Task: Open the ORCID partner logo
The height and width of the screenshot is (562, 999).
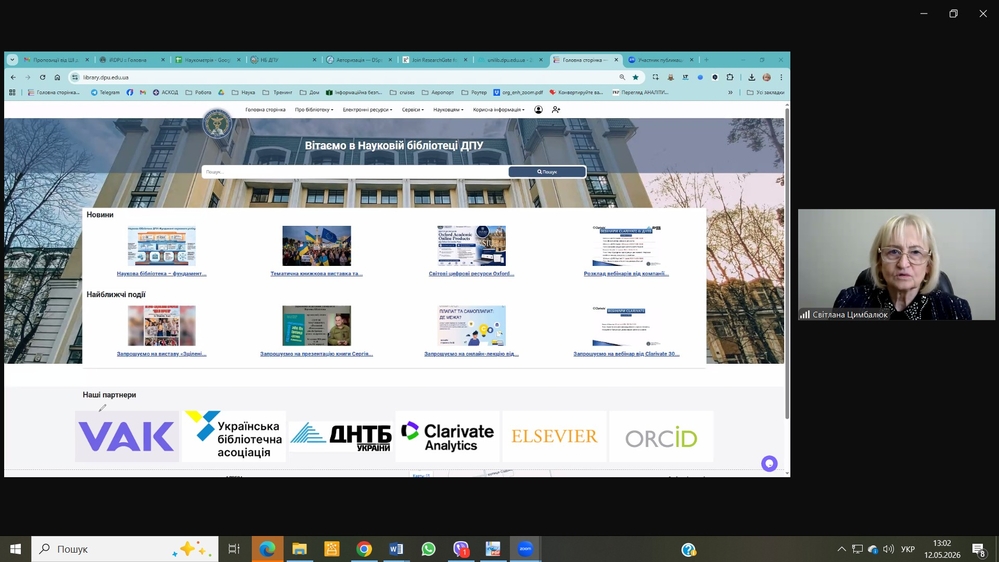Action: click(661, 436)
